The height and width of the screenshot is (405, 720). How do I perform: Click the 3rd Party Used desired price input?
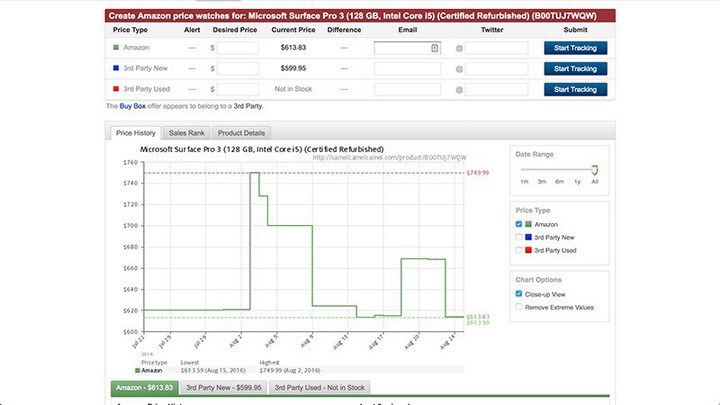coord(238,89)
